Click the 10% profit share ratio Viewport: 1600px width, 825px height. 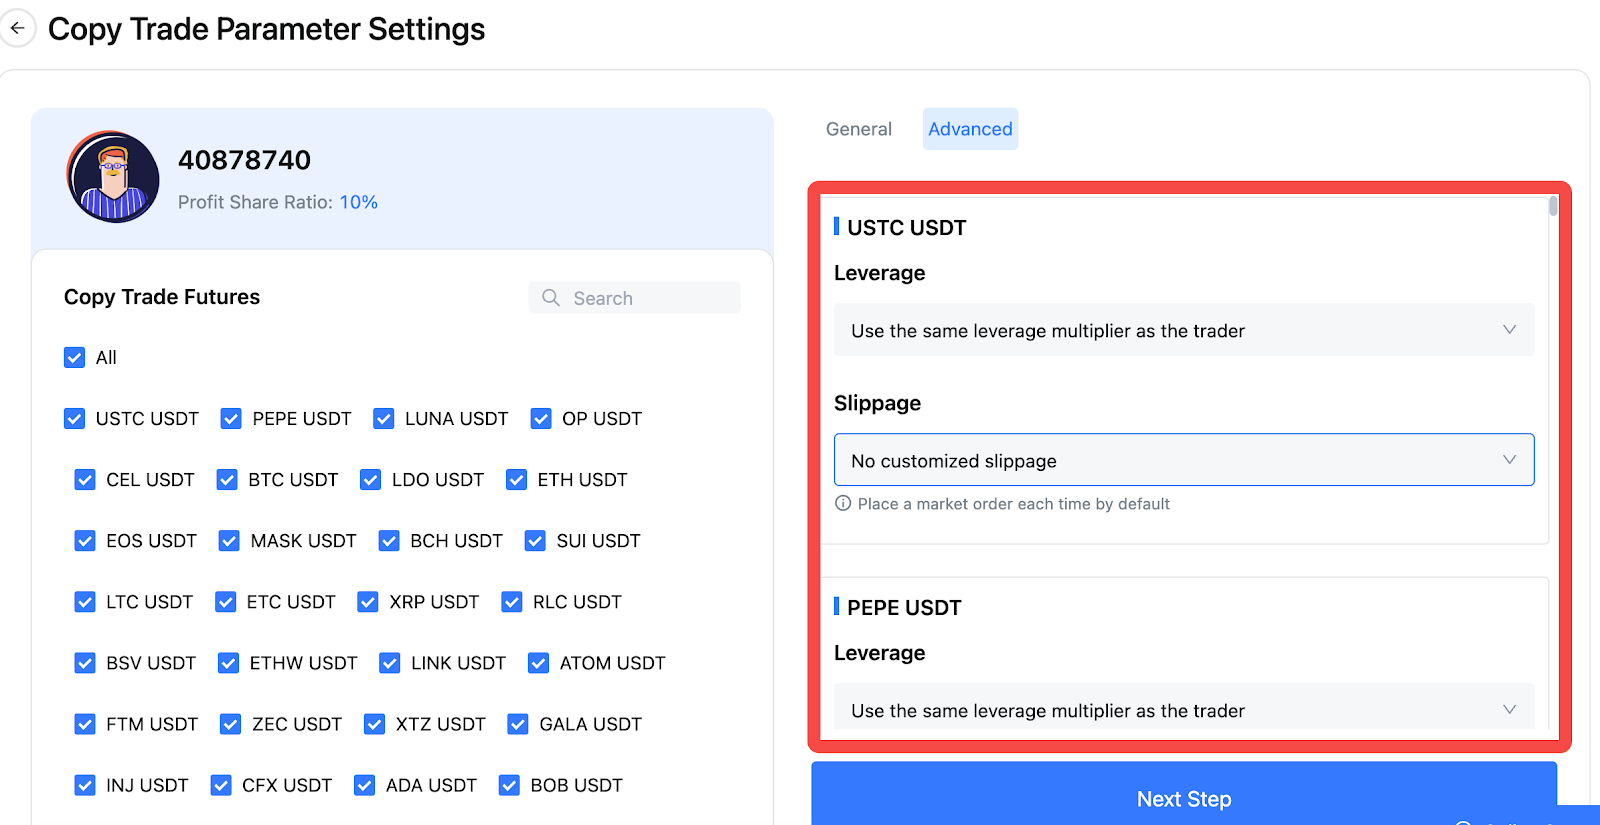point(358,202)
